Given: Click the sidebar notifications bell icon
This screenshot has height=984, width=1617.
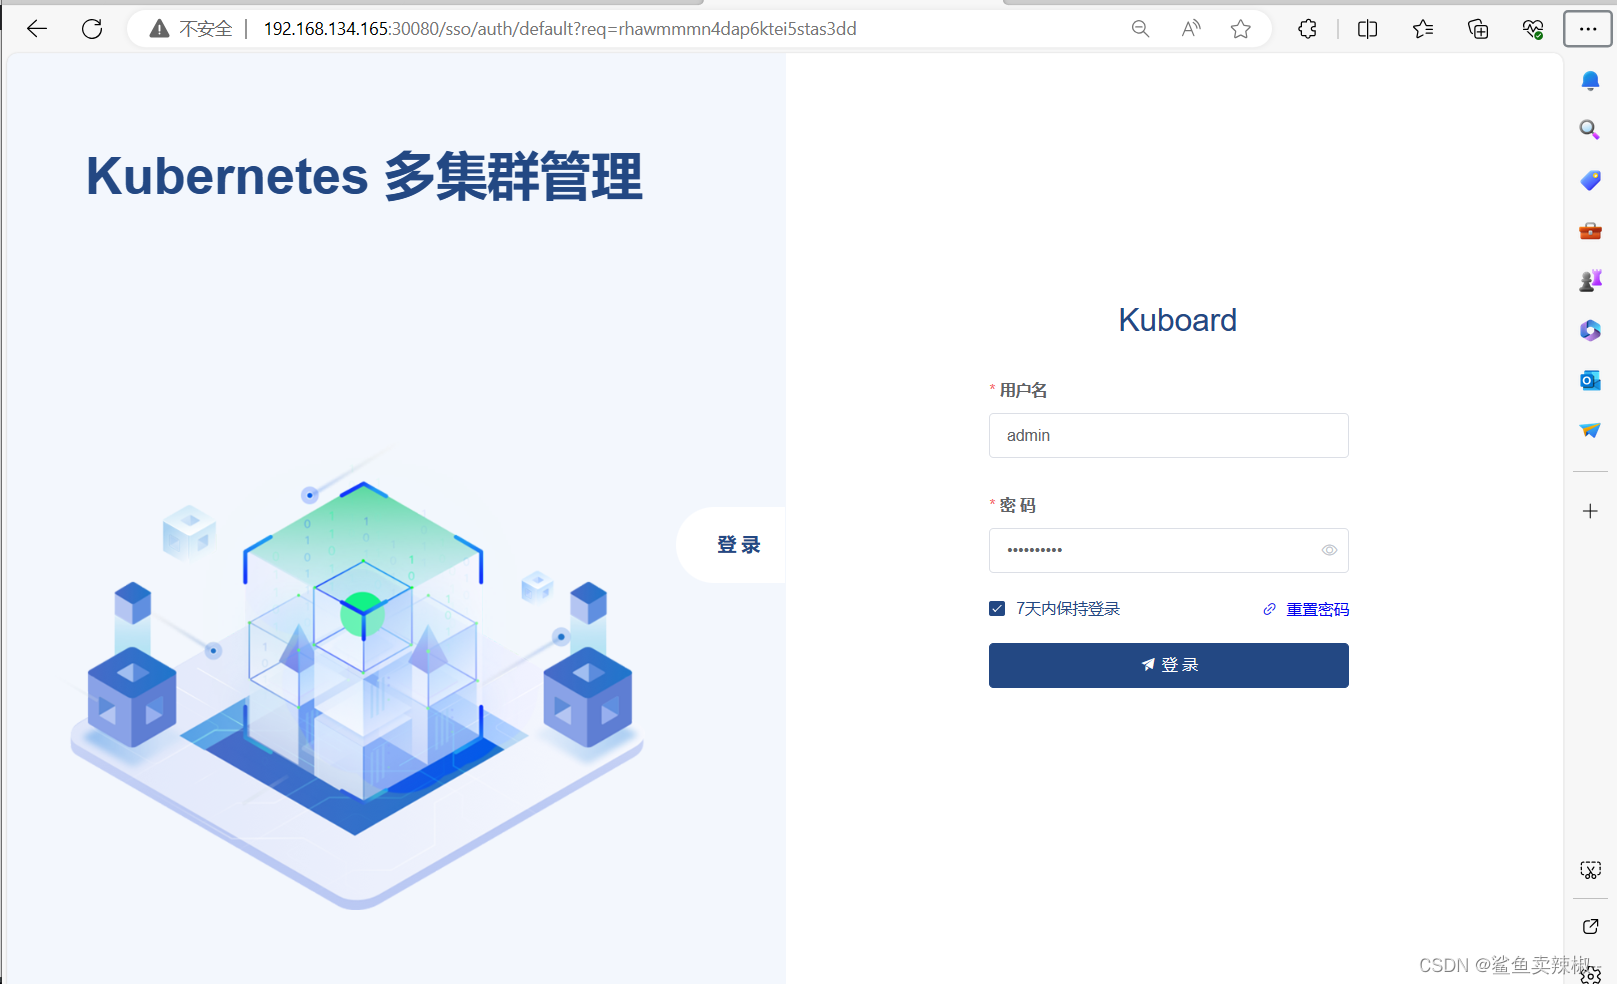Looking at the screenshot, I should point(1590,81).
